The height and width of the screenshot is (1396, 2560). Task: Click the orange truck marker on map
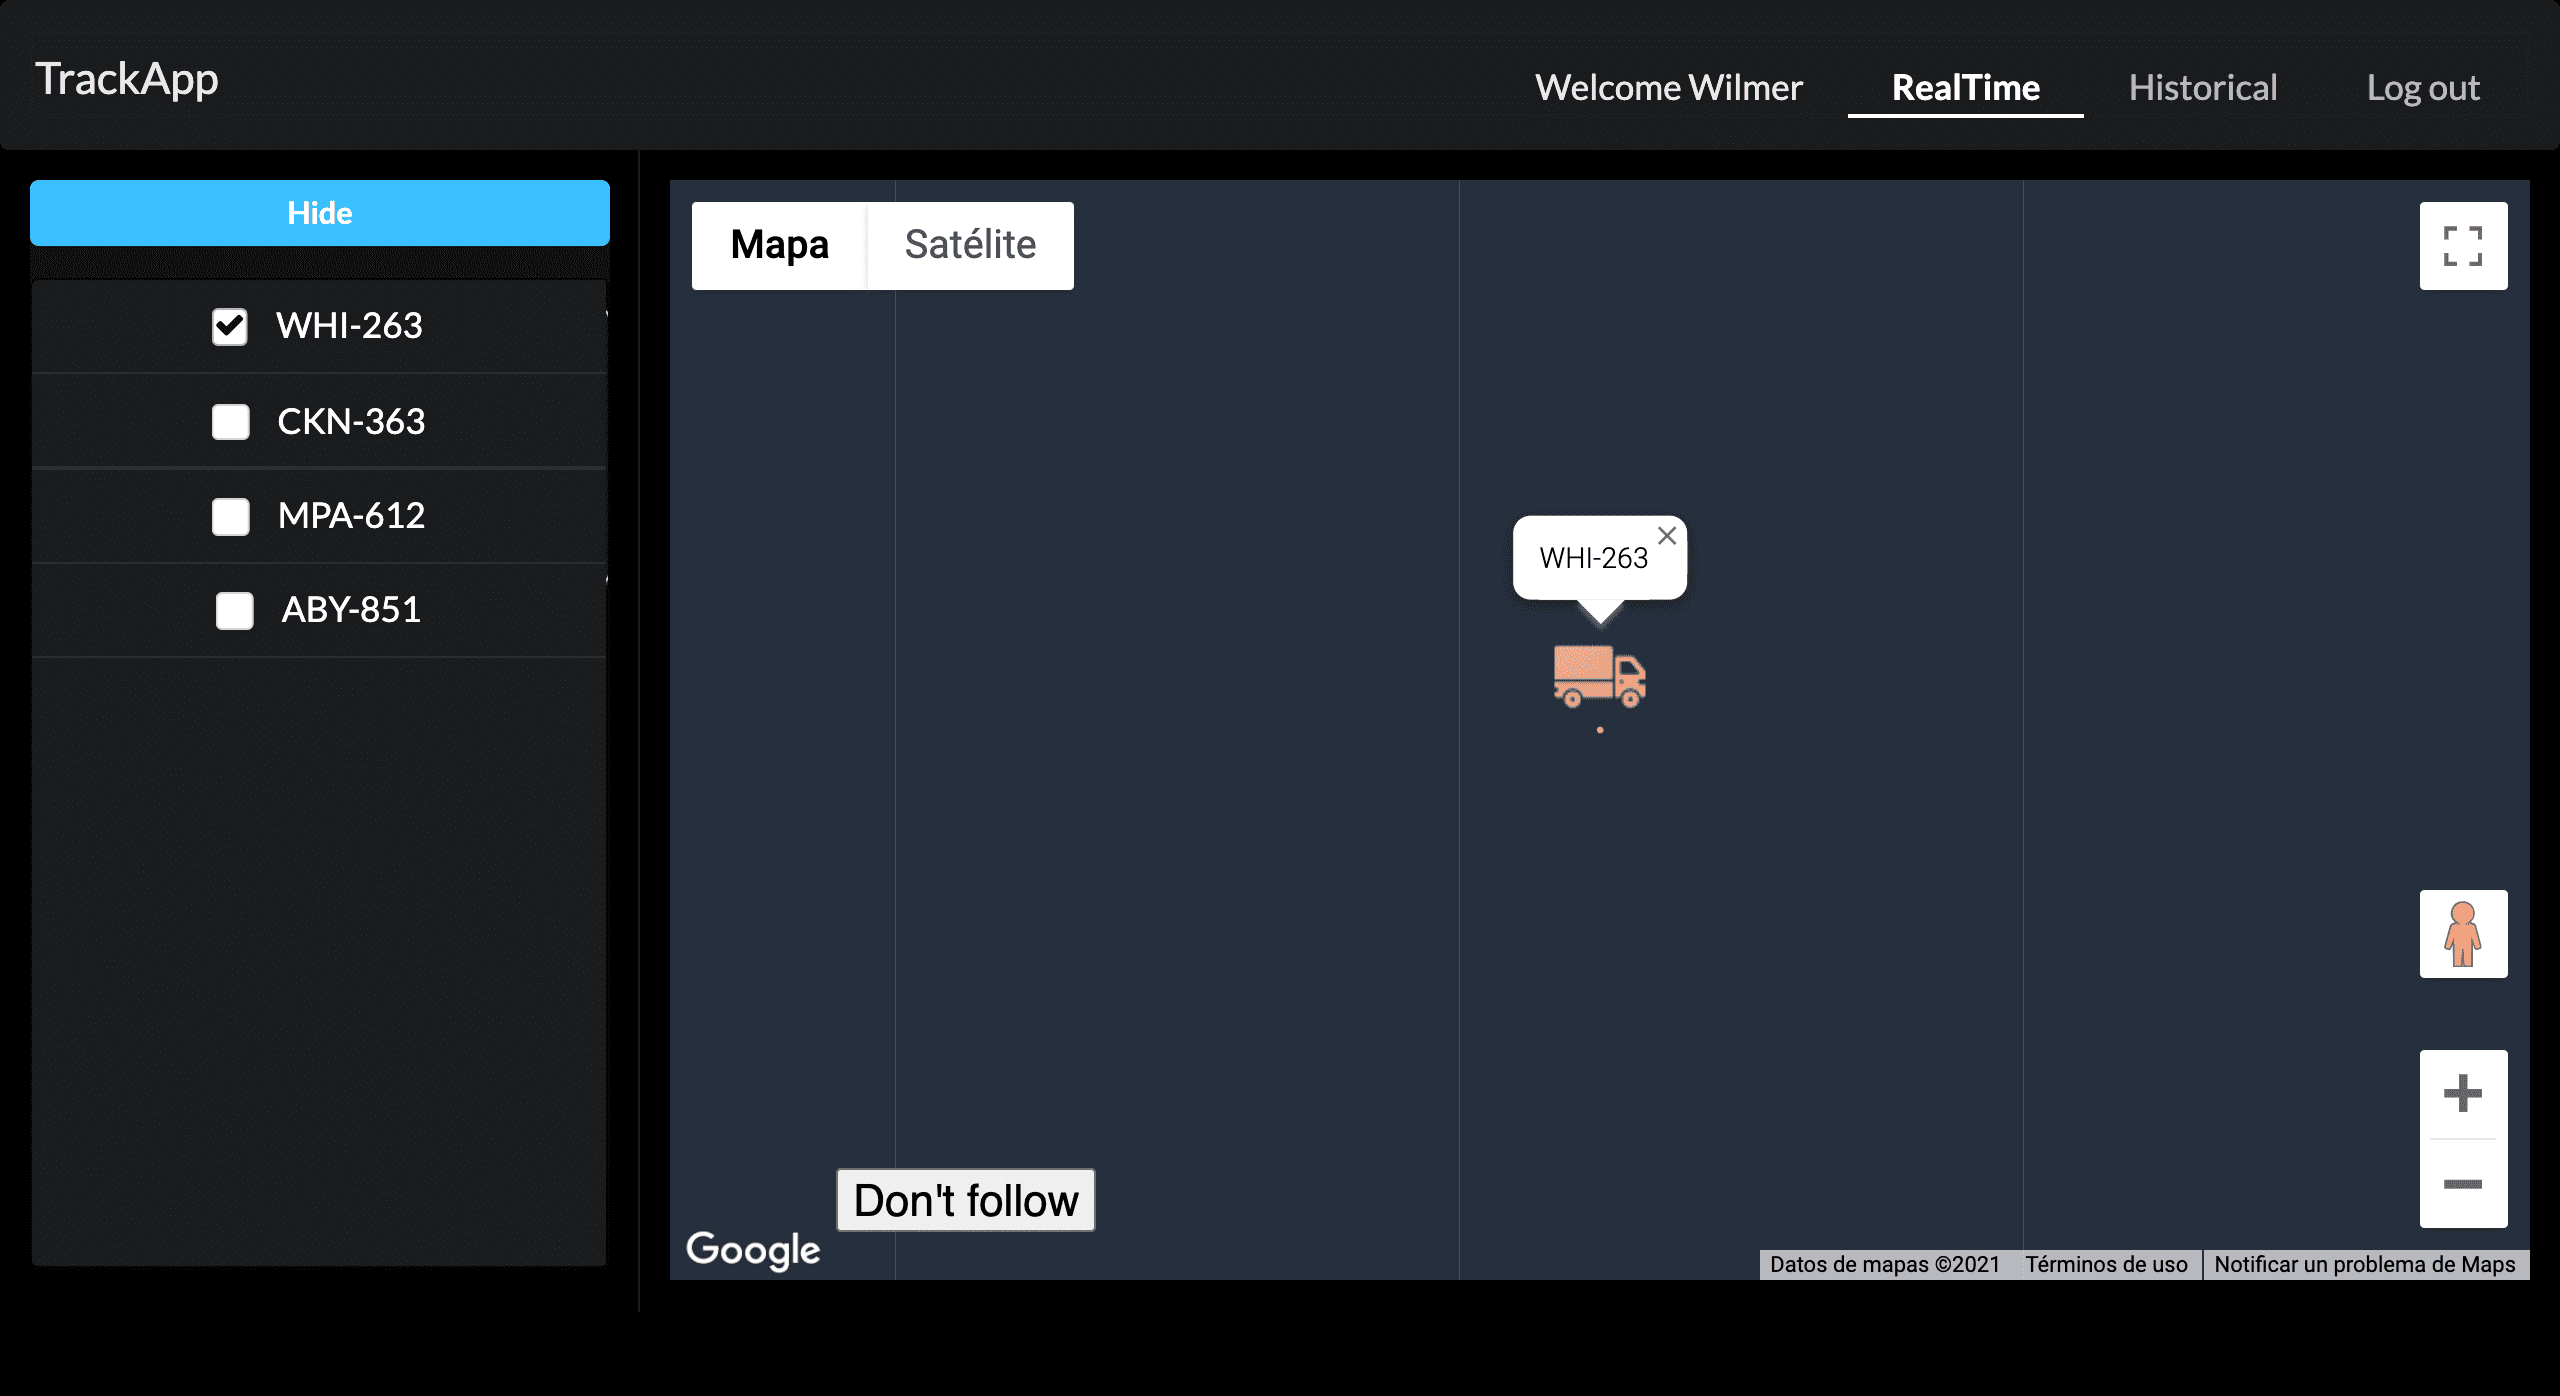(1599, 677)
